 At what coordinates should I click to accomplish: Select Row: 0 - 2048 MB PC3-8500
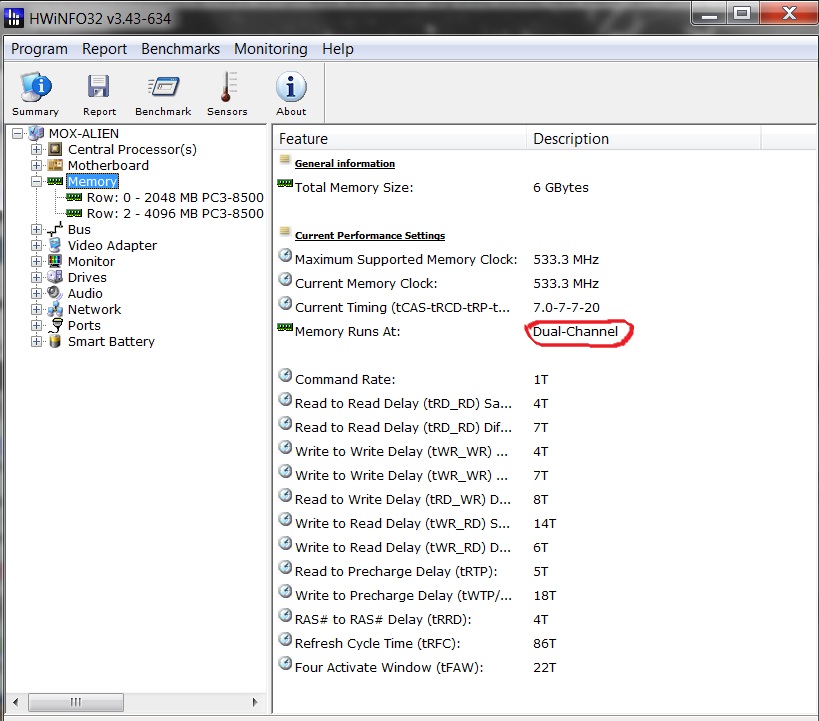[x=175, y=197]
